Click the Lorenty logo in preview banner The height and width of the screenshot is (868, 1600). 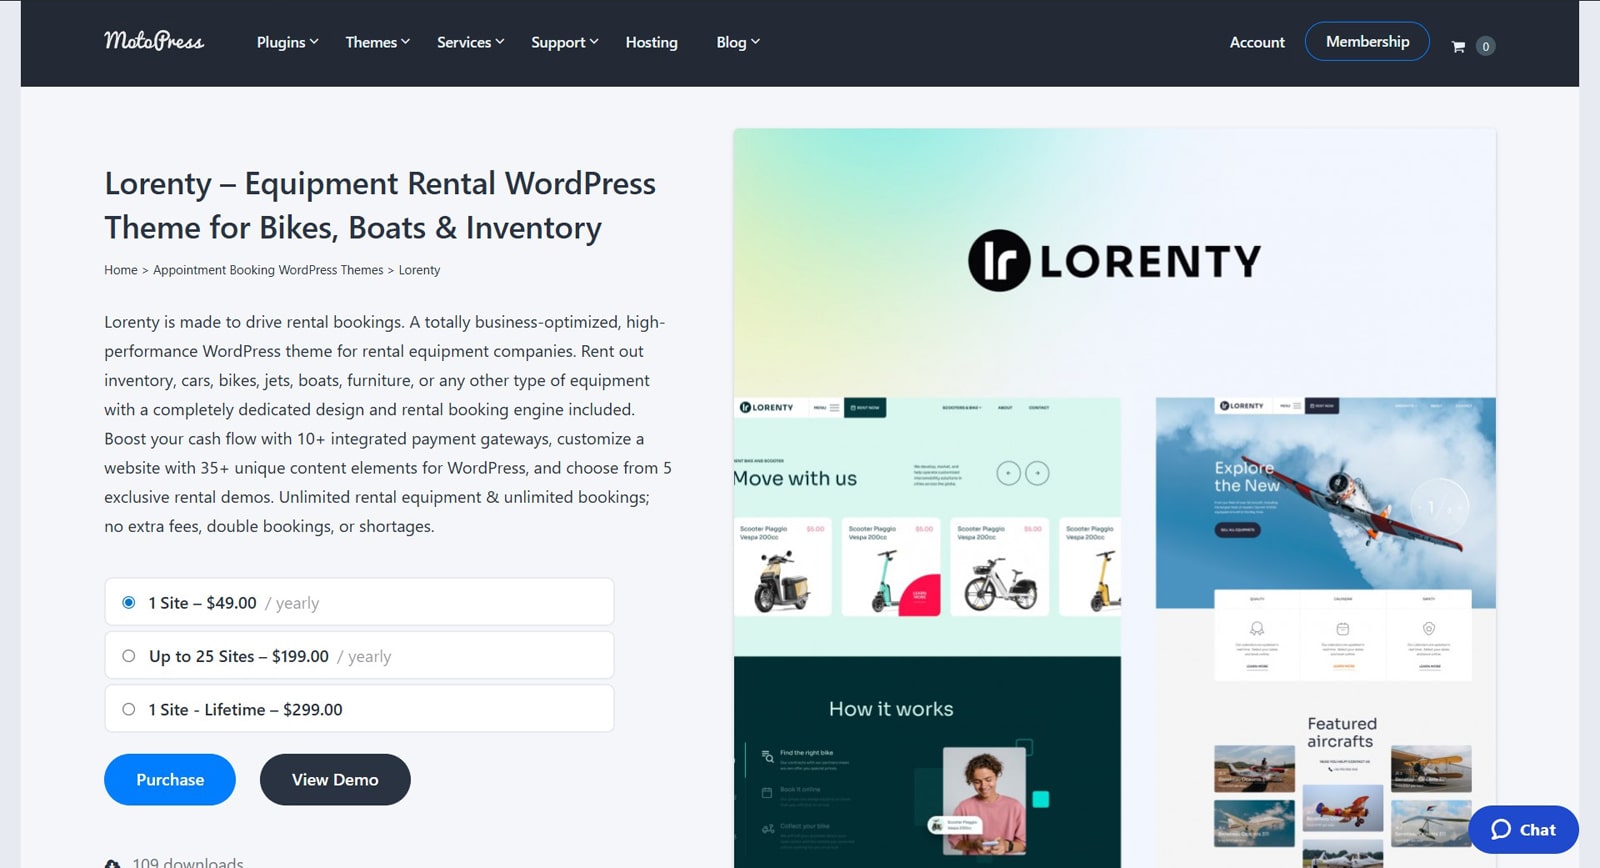tap(1114, 261)
